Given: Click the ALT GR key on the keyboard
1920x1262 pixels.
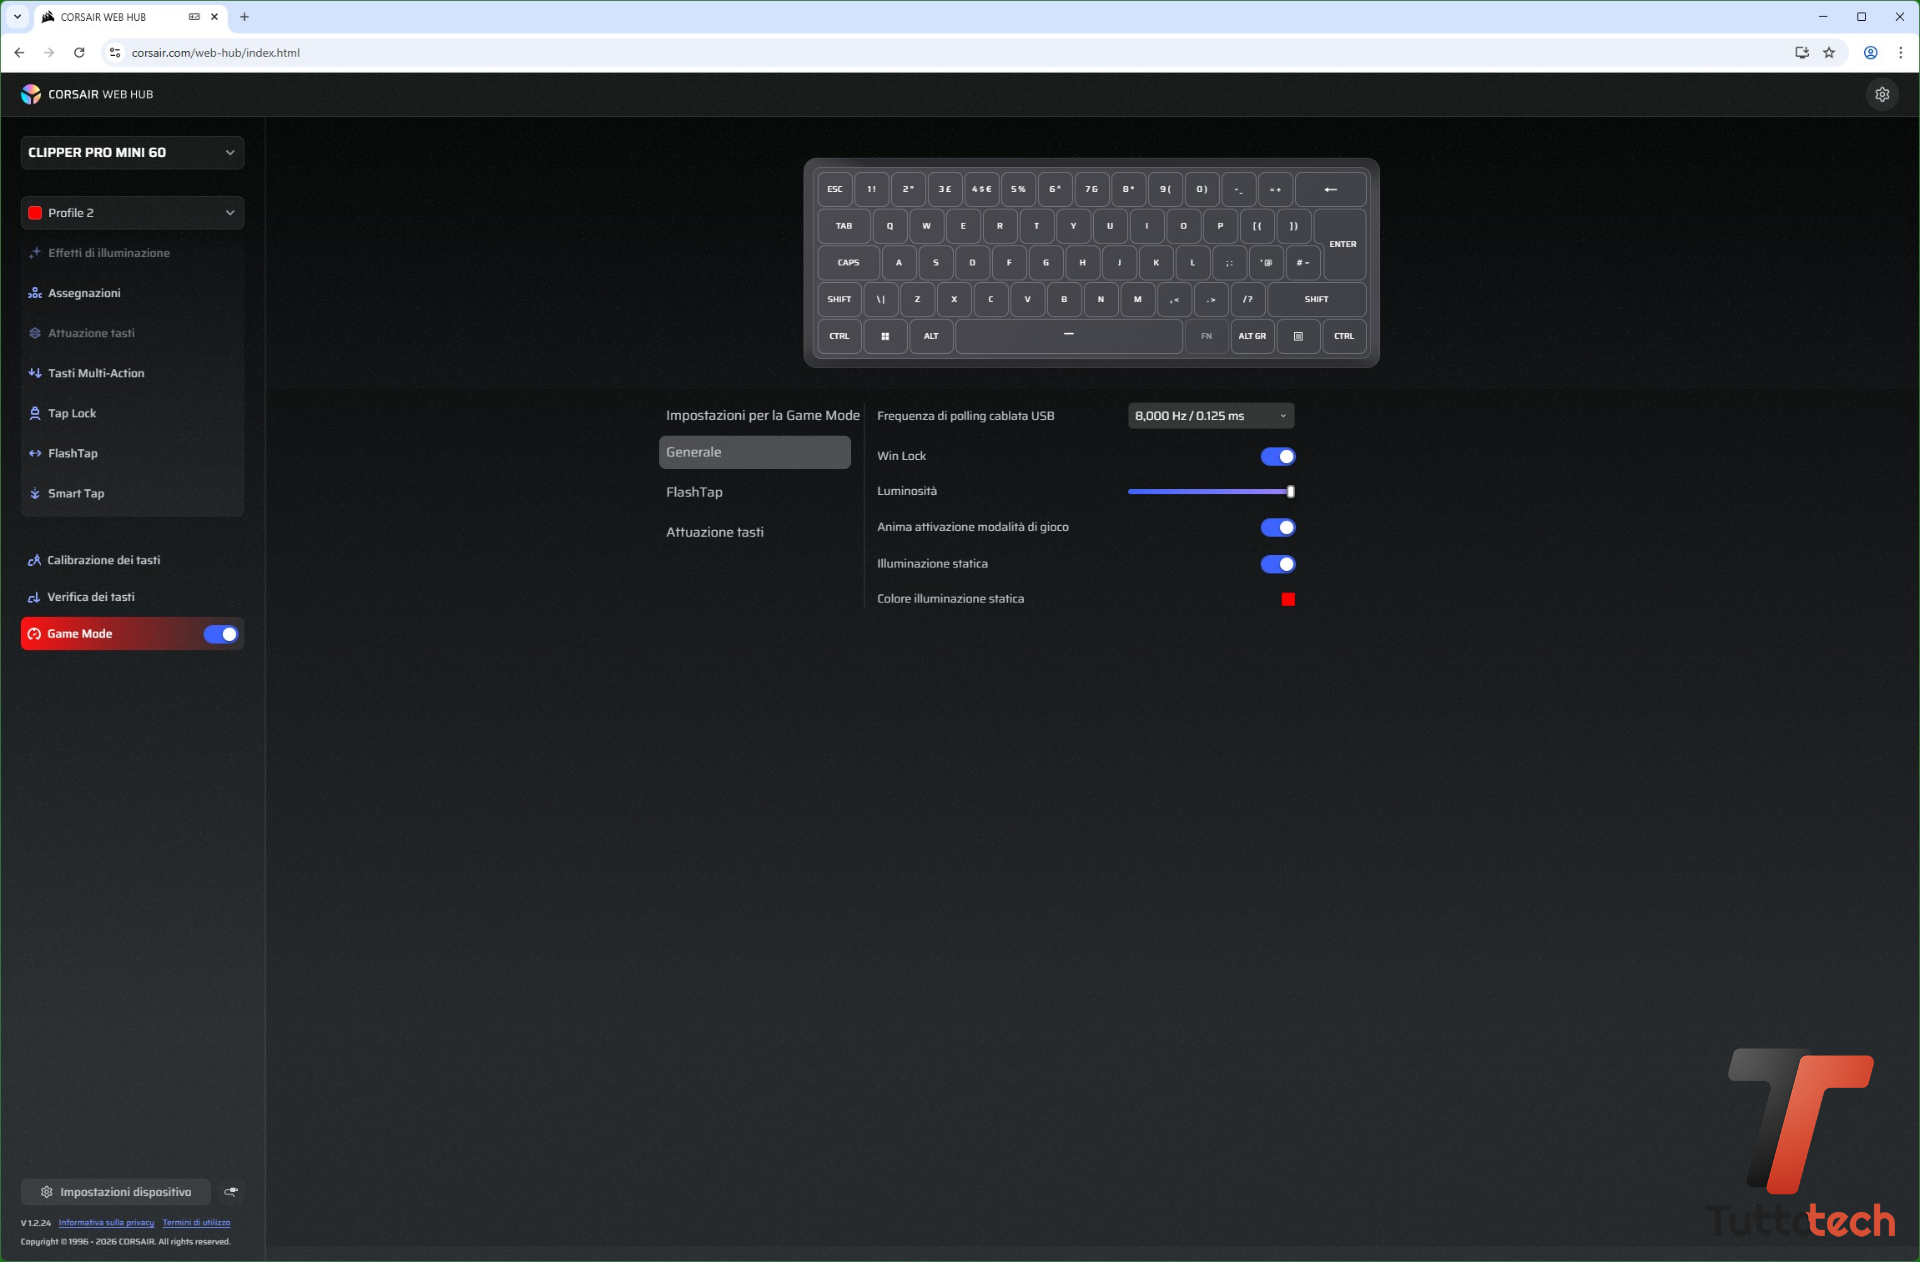Looking at the screenshot, I should tap(1253, 336).
